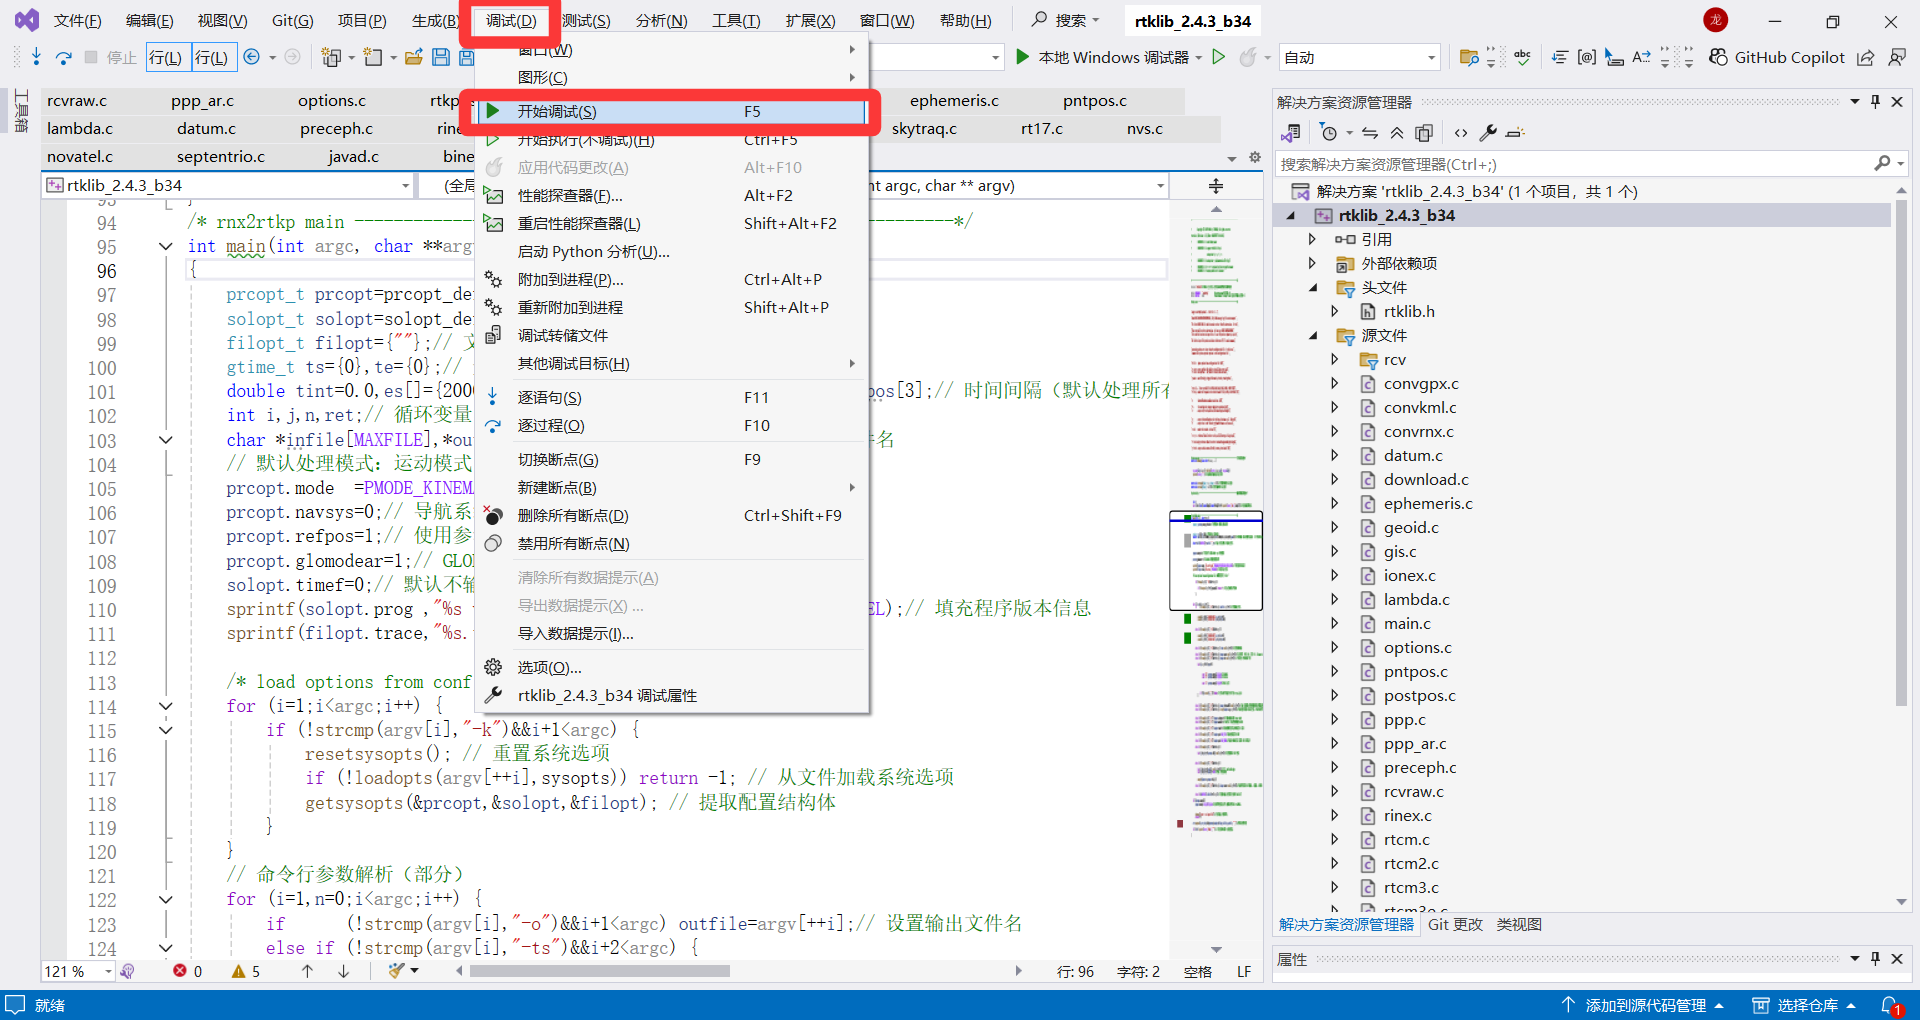Click the spell check abc toolbar icon

click(1522, 57)
